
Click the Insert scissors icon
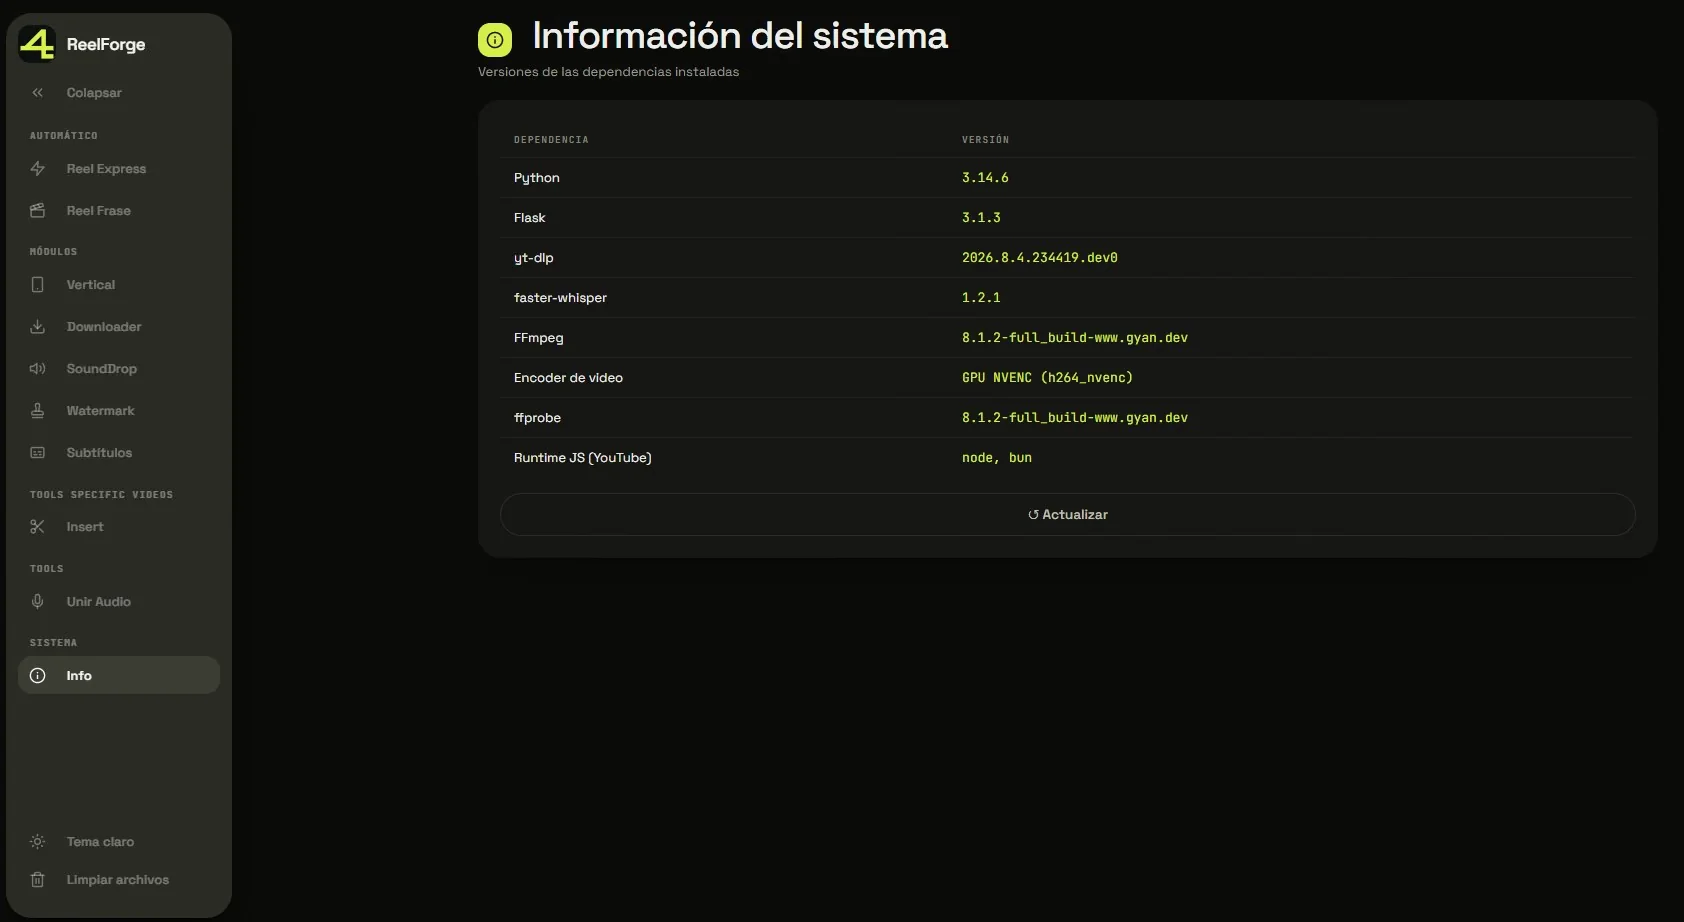(x=37, y=527)
